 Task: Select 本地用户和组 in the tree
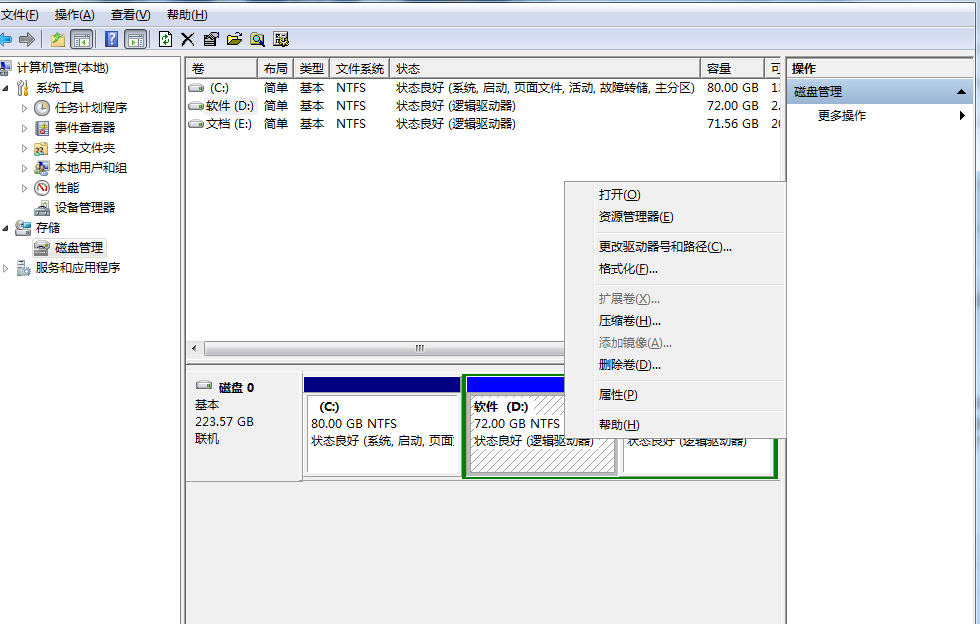[x=91, y=167]
